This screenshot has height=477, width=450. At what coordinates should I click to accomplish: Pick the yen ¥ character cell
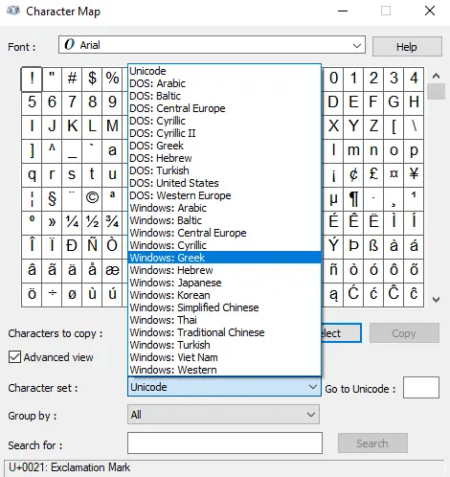(414, 174)
